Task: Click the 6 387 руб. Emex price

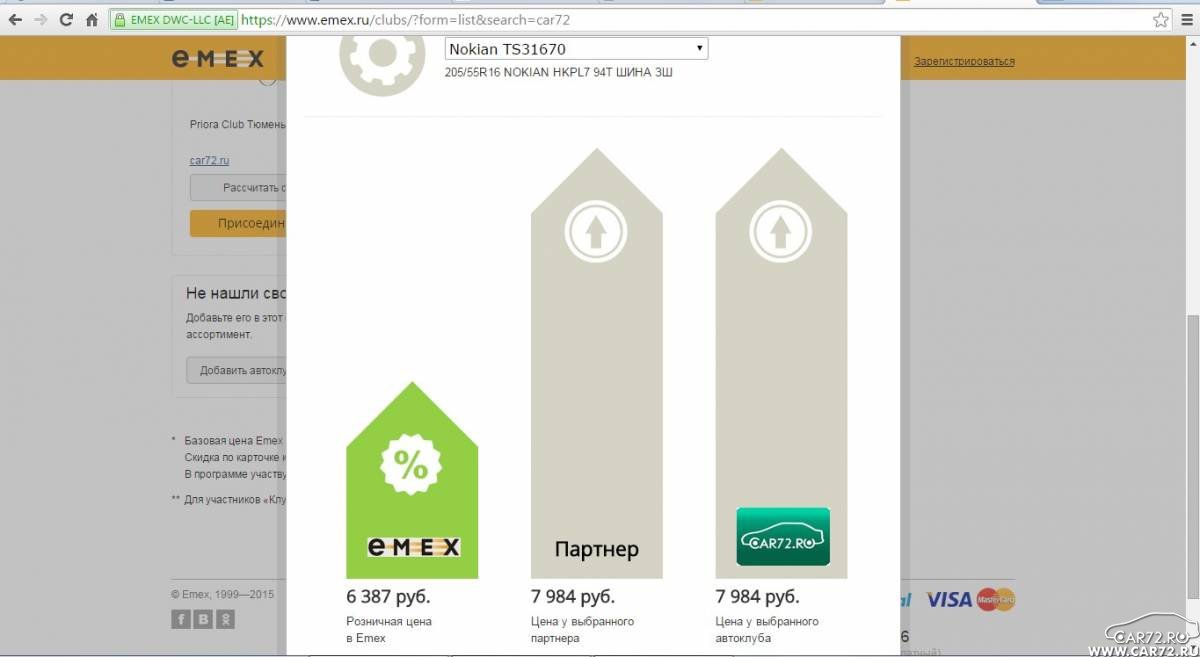Action: tap(388, 597)
